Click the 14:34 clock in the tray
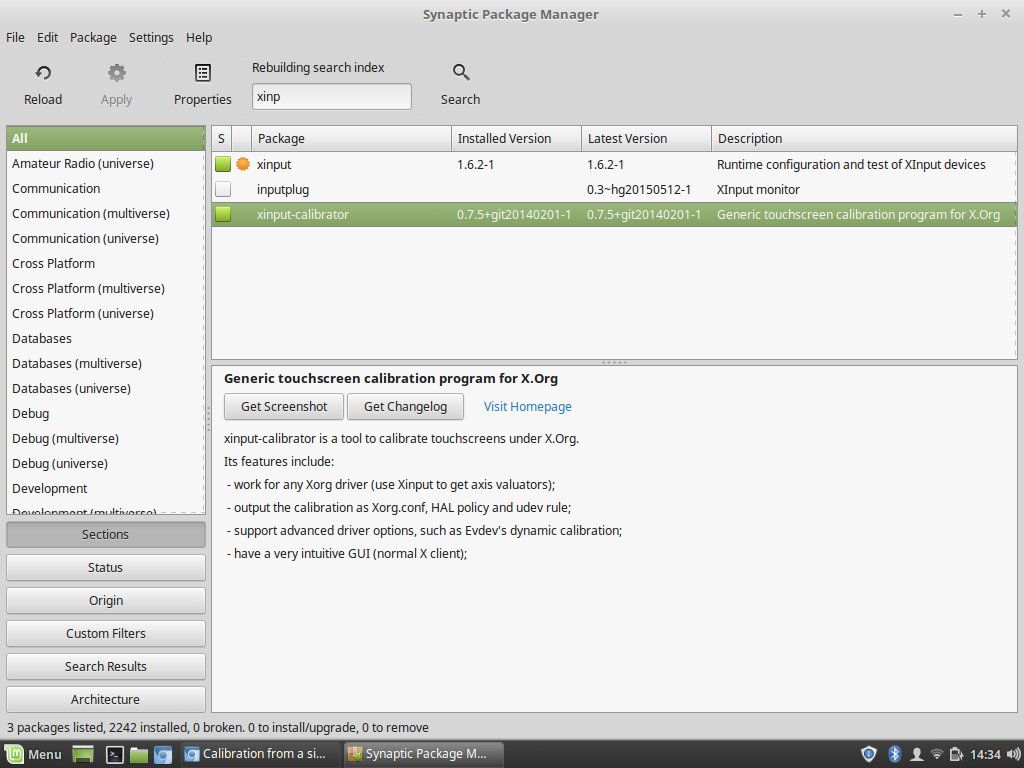The width and height of the screenshot is (1024, 768). pos(985,754)
